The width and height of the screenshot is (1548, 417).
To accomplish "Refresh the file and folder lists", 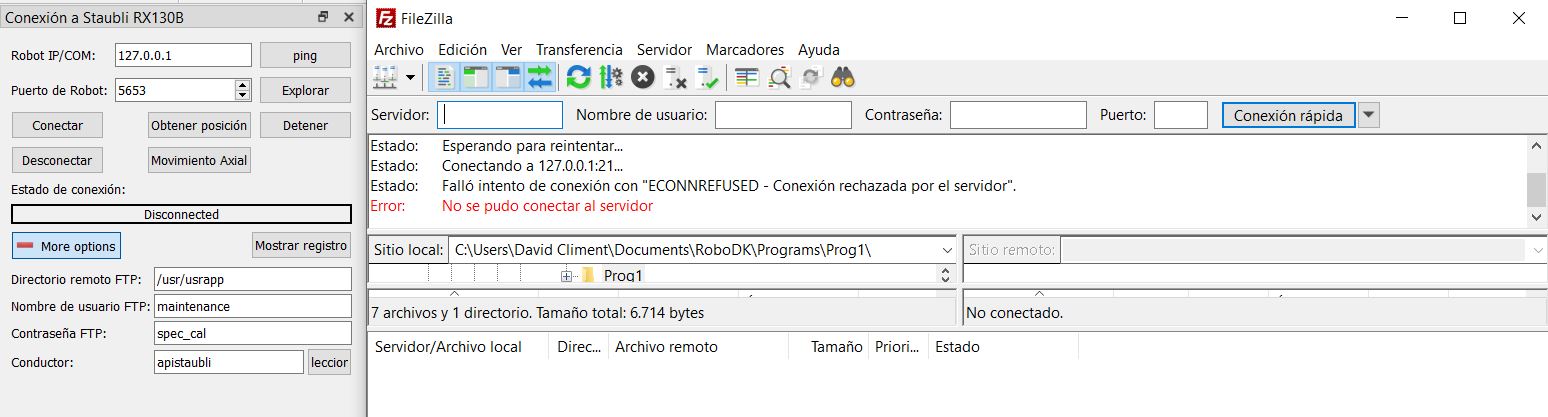I will pyautogui.click(x=578, y=77).
